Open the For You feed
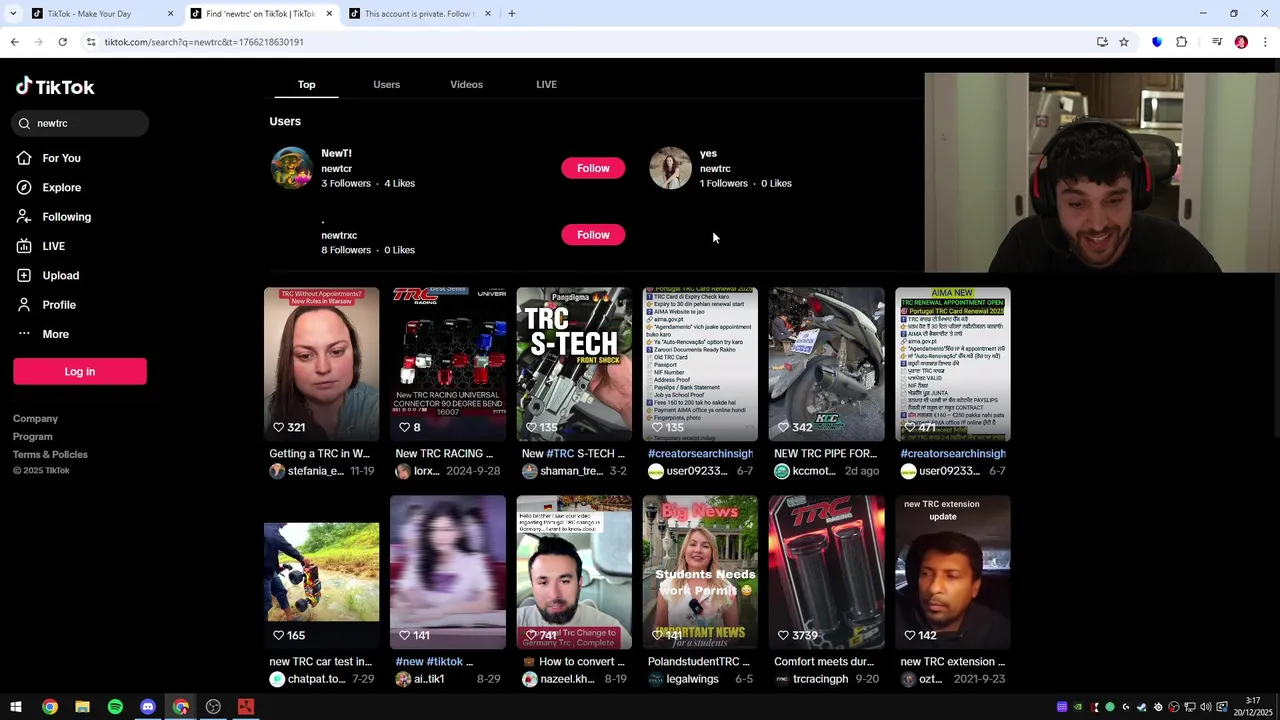 click(61, 158)
